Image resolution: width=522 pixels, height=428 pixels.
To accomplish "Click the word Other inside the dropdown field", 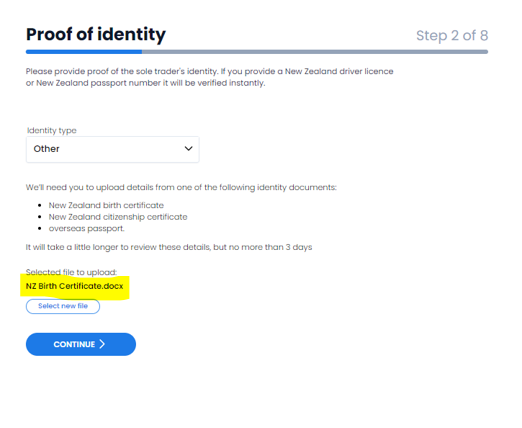I will (46, 149).
